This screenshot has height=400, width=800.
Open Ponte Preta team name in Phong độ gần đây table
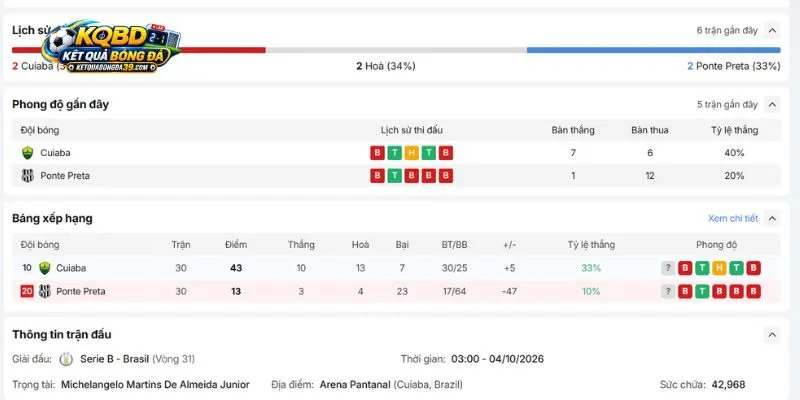pyautogui.click(x=65, y=176)
